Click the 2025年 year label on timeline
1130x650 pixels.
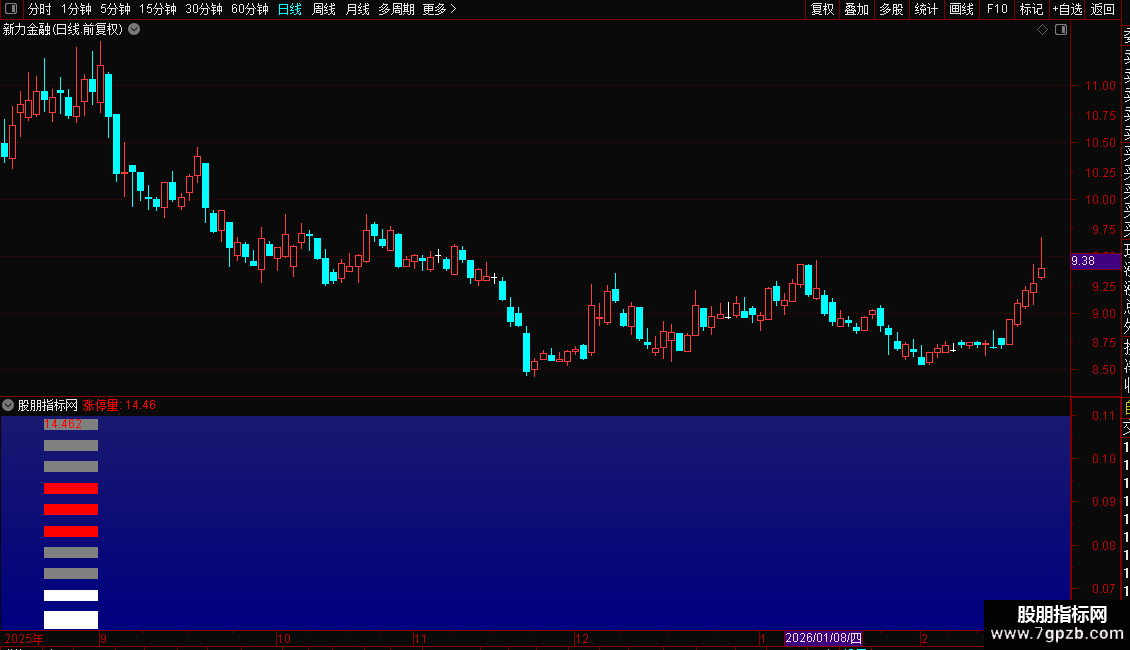click(x=24, y=638)
